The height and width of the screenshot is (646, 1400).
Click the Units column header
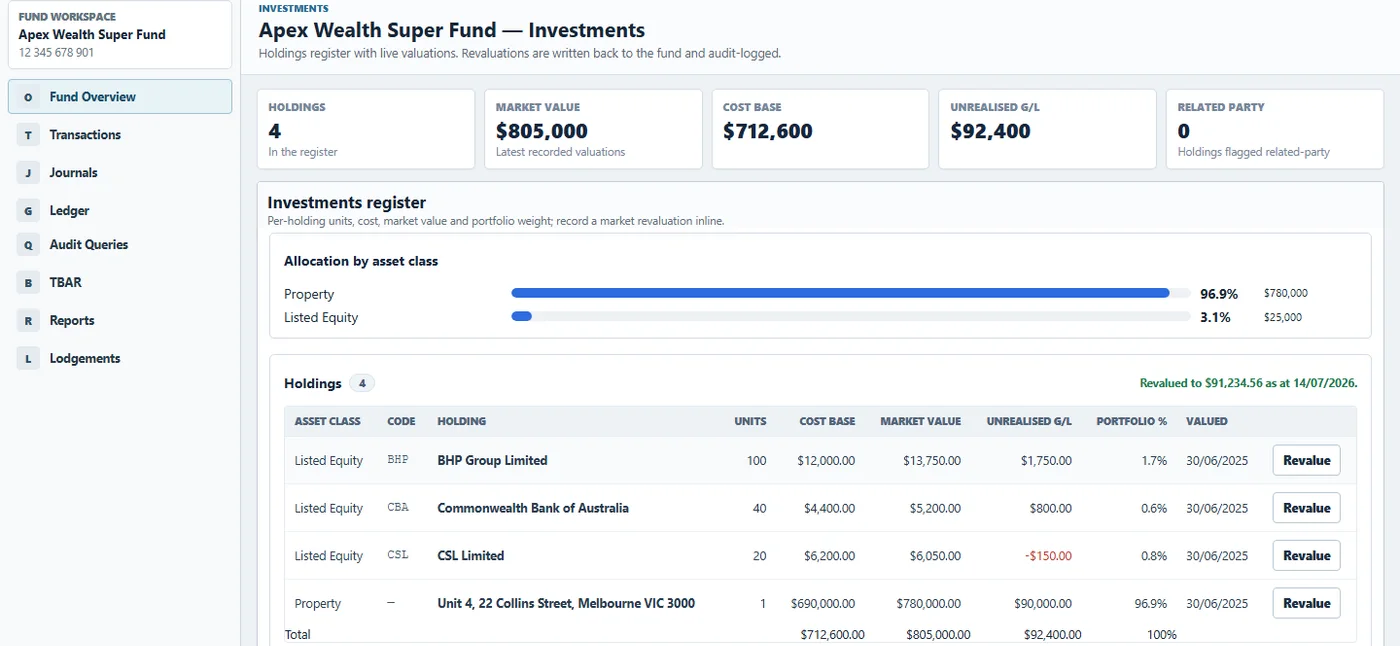point(750,421)
